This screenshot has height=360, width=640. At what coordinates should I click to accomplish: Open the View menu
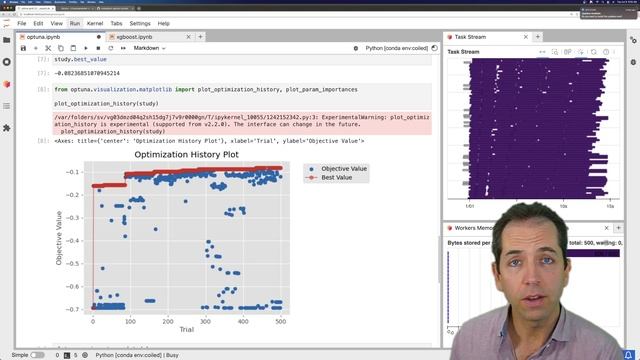click(57, 24)
